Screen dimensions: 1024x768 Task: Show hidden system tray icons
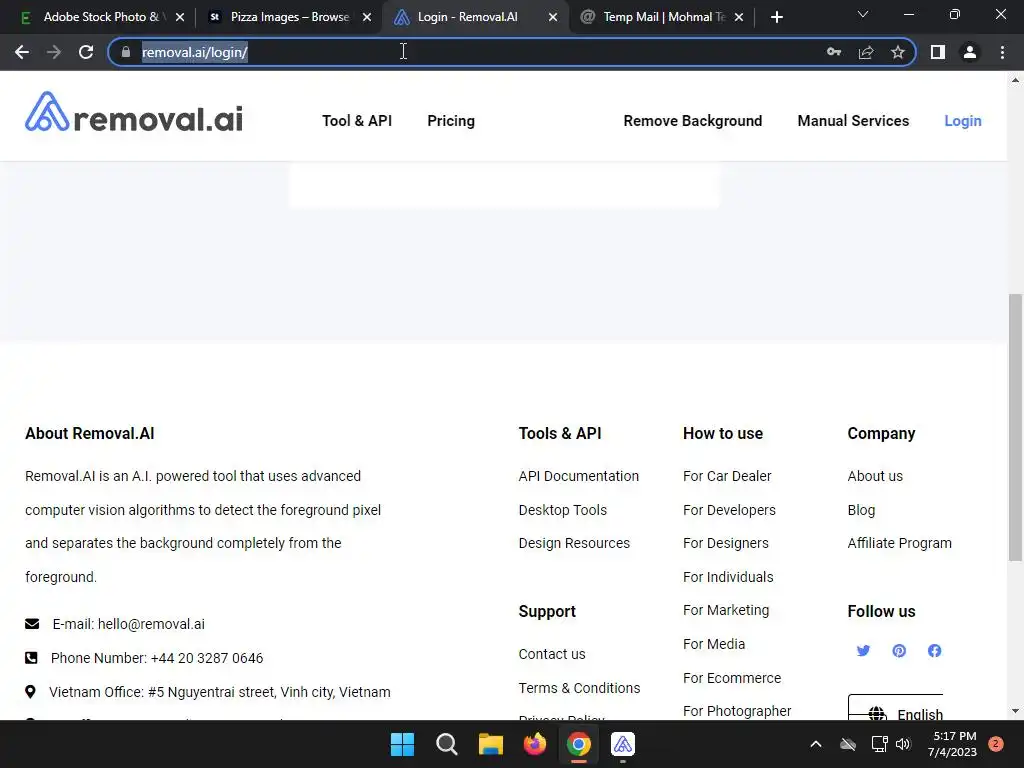pos(816,744)
